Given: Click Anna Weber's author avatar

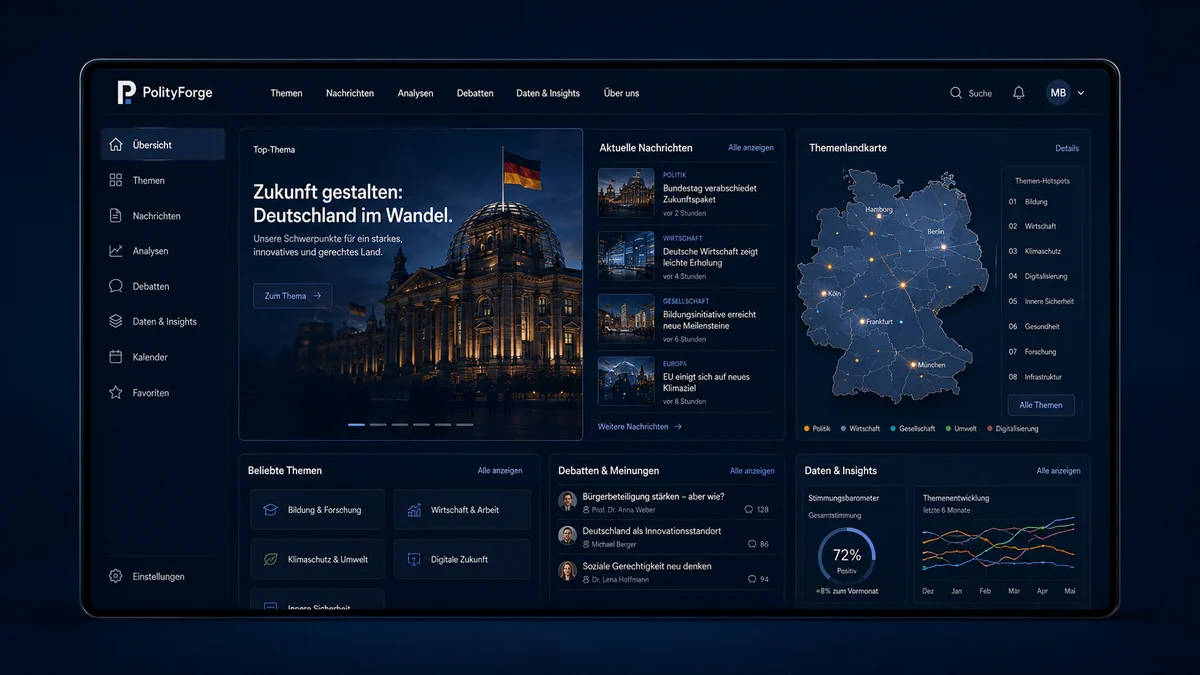Looking at the screenshot, I should 567,501.
